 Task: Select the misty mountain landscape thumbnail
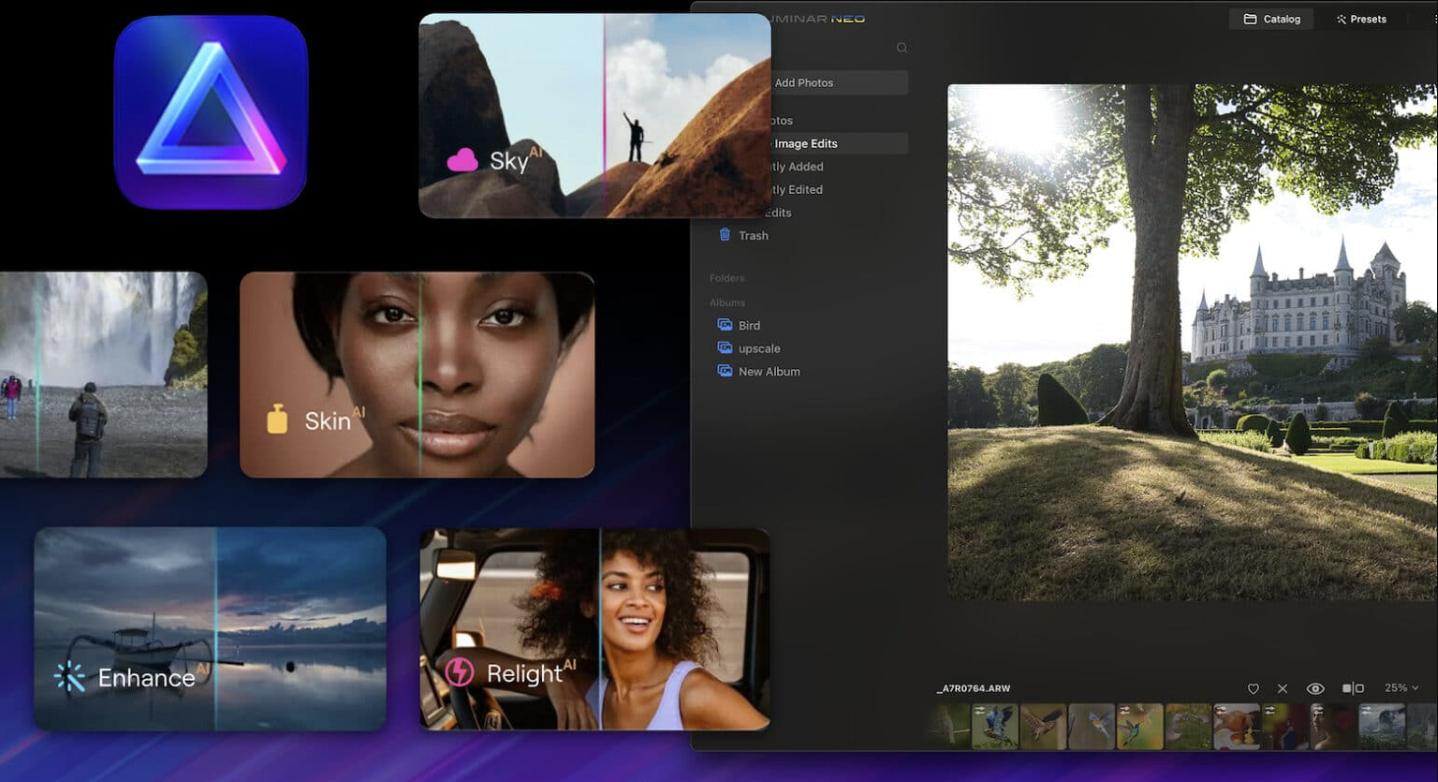pyautogui.click(x=1382, y=726)
